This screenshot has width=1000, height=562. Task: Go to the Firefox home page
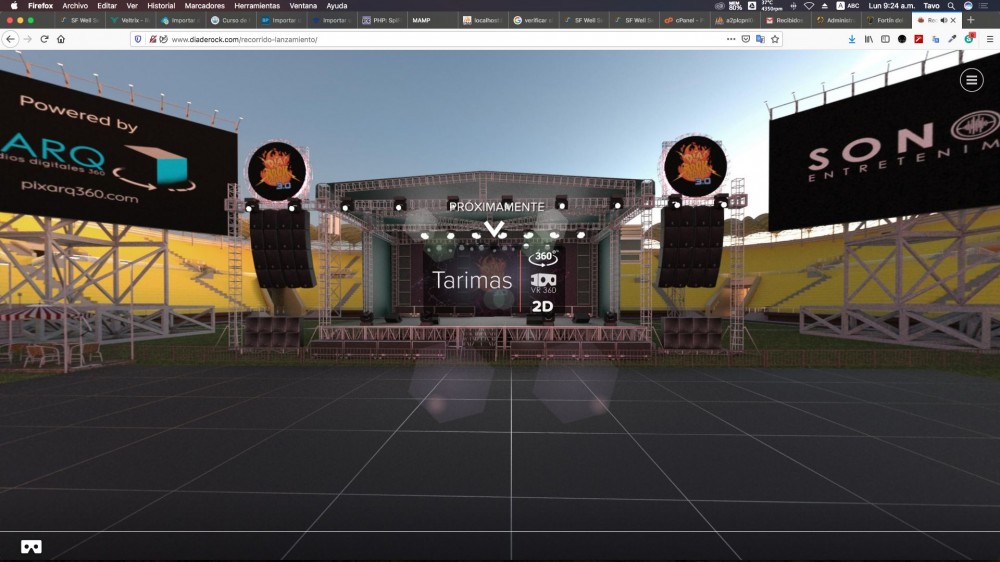[x=61, y=39]
